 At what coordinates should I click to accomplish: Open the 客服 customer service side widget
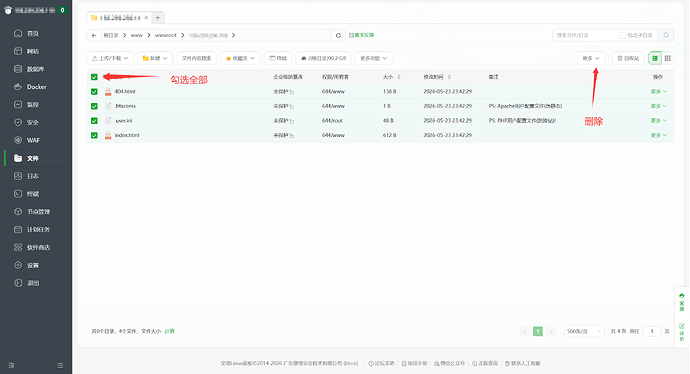[x=682, y=302]
